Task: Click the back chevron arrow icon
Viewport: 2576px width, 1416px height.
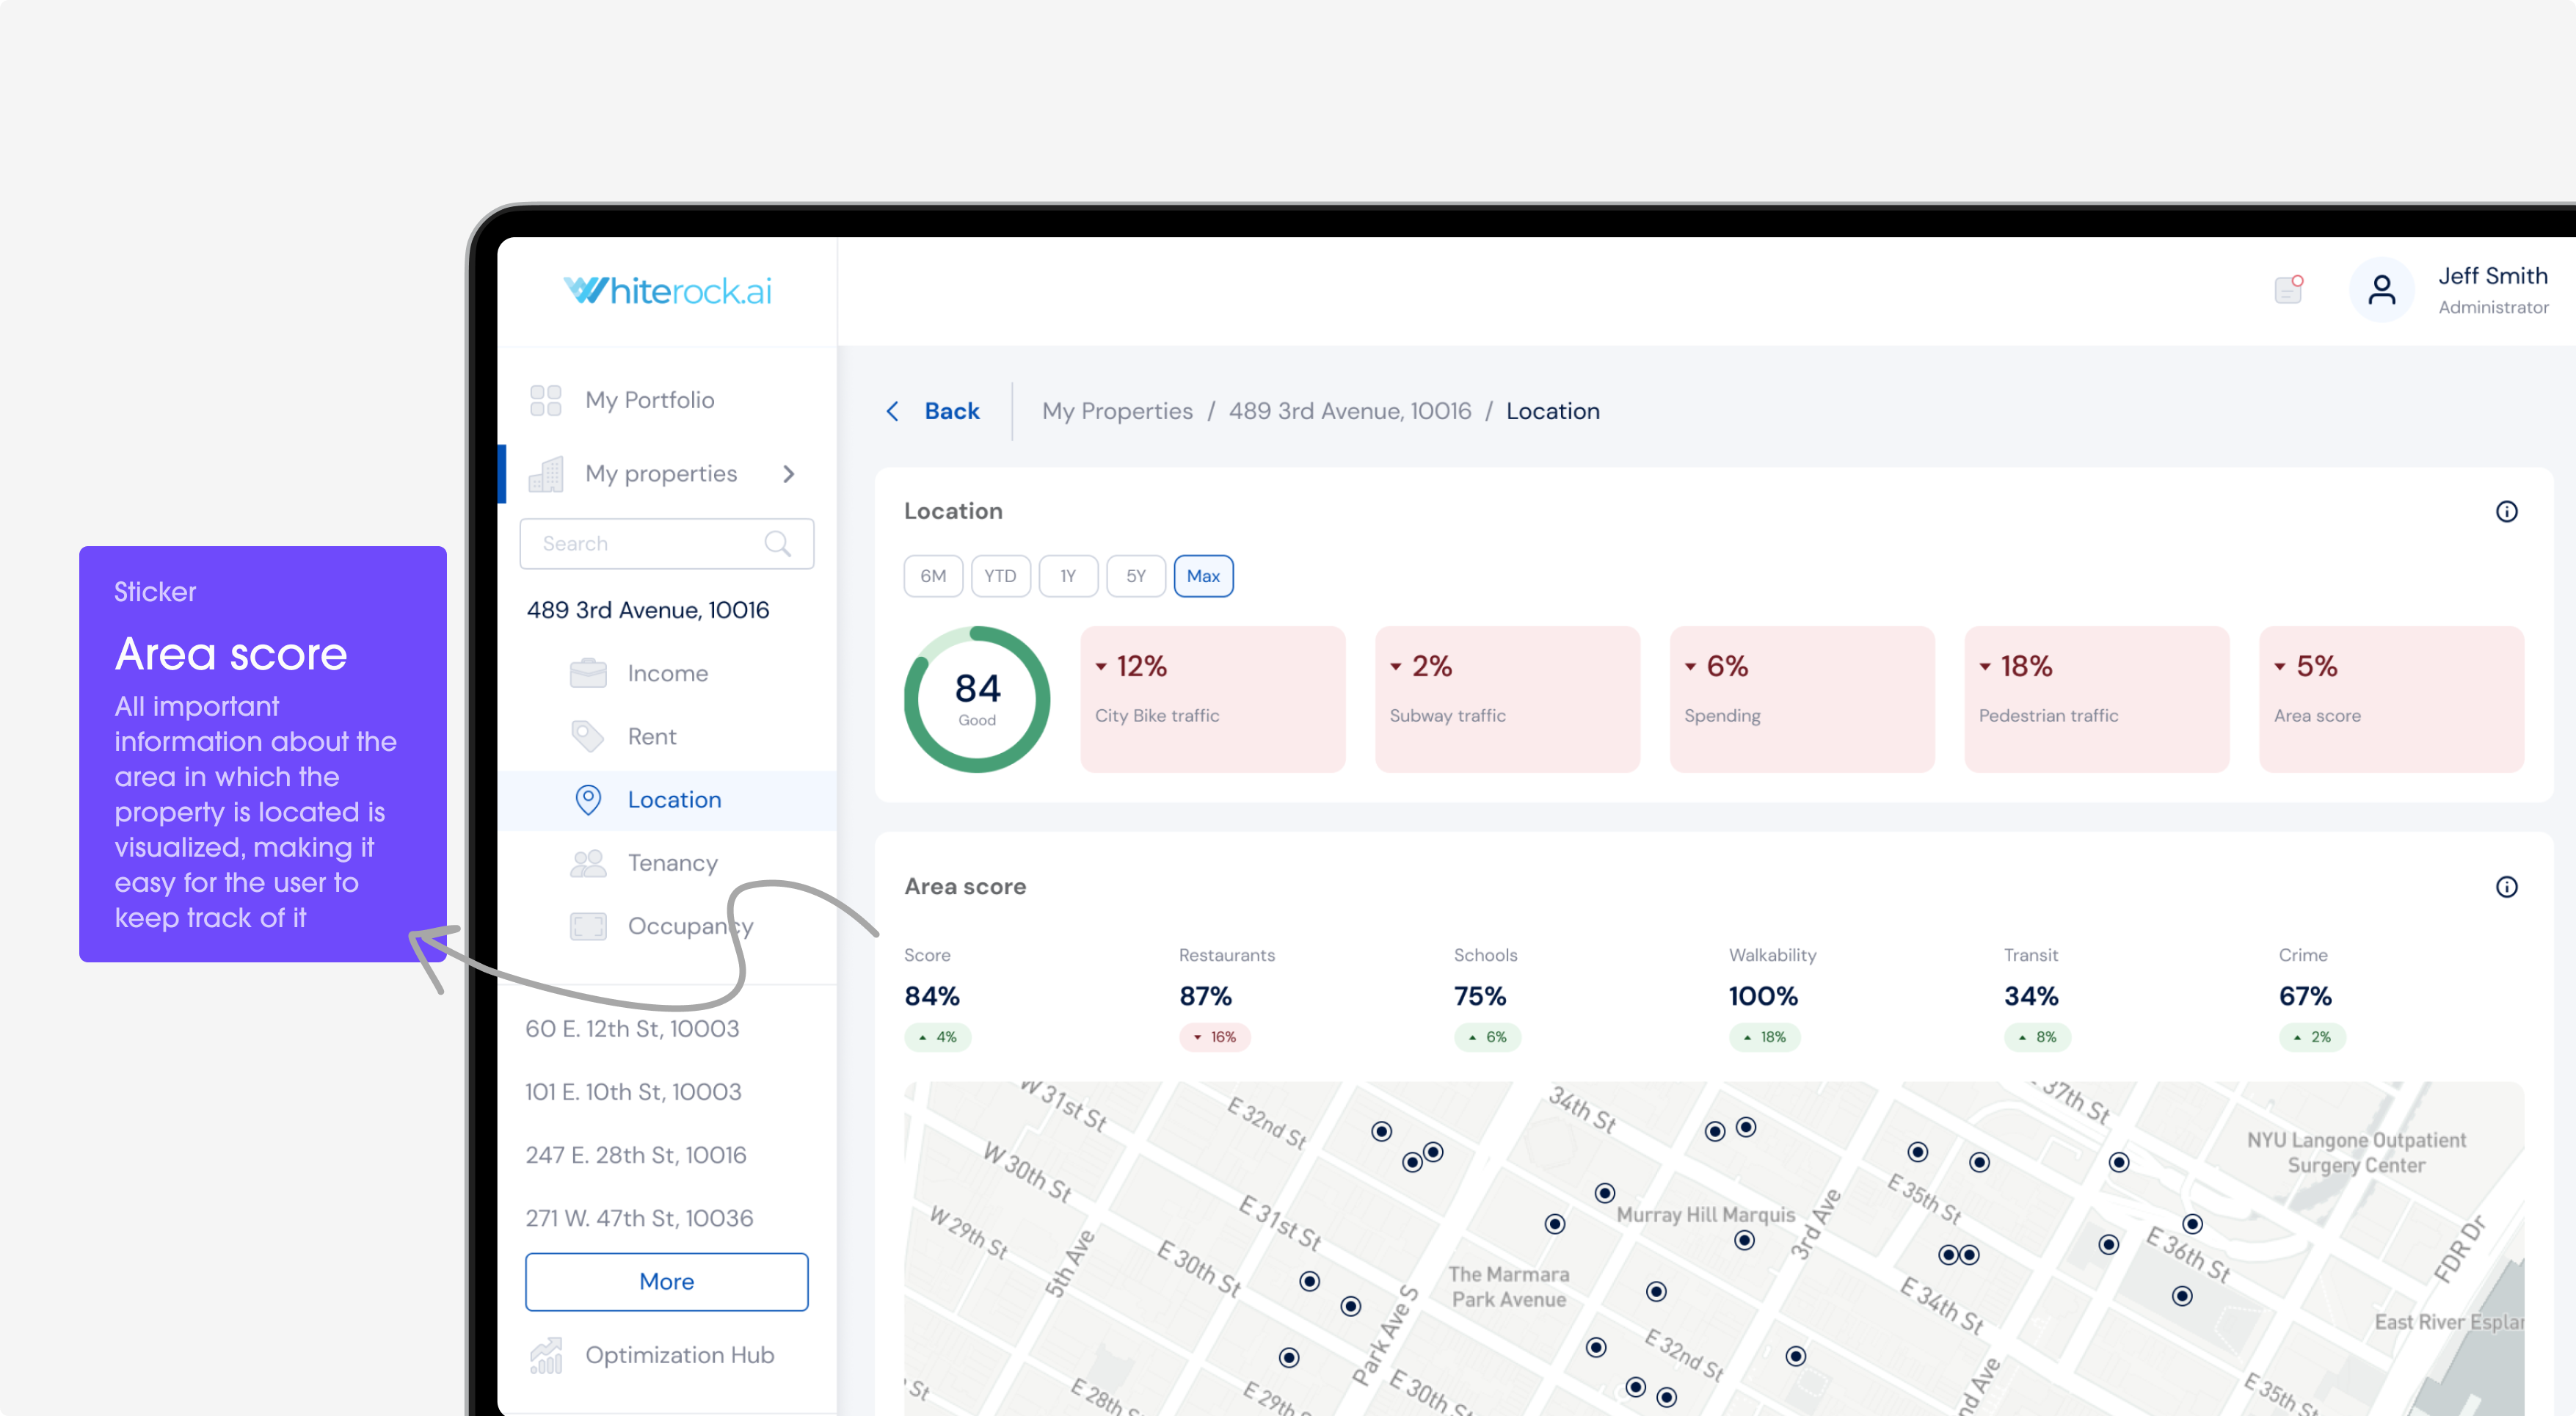Action: tap(892, 411)
